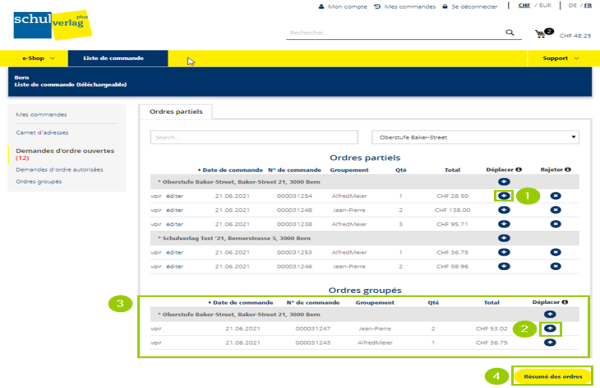Edit order 000031248 with éditer
Image resolution: width=600 pixels, height=388 pixels.
pos(174,210)
